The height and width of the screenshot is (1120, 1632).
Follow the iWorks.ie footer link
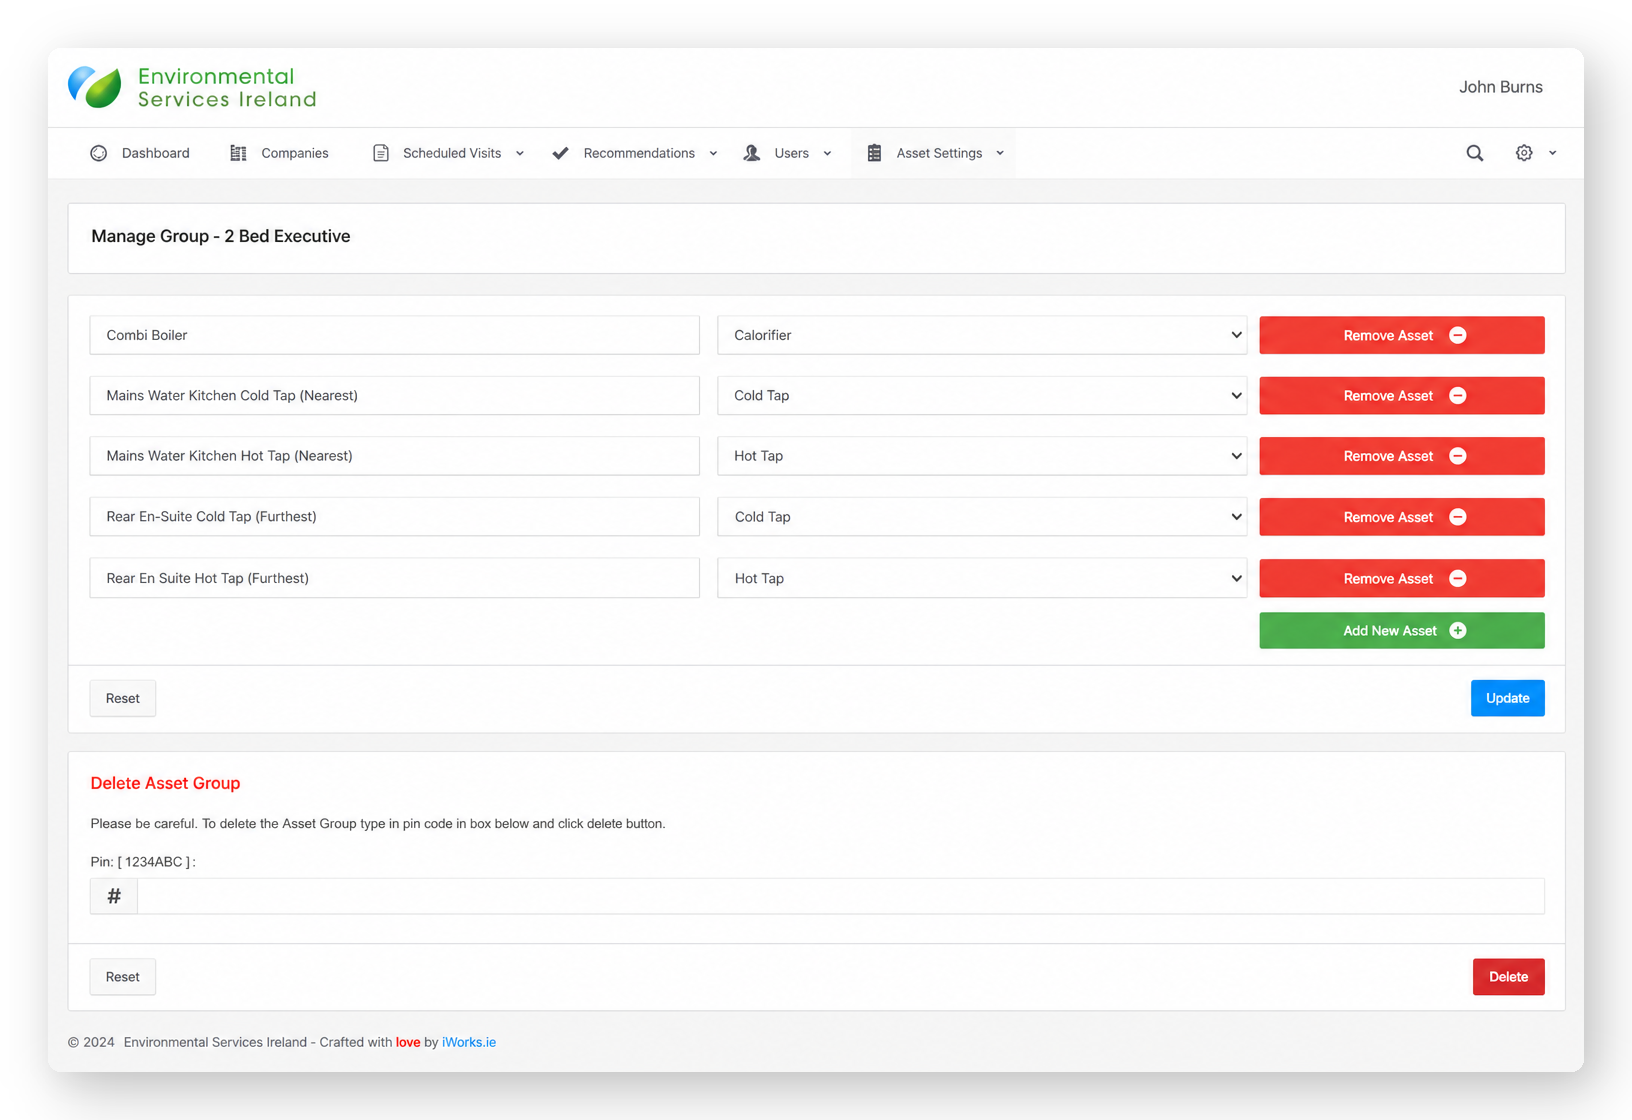469,1042
